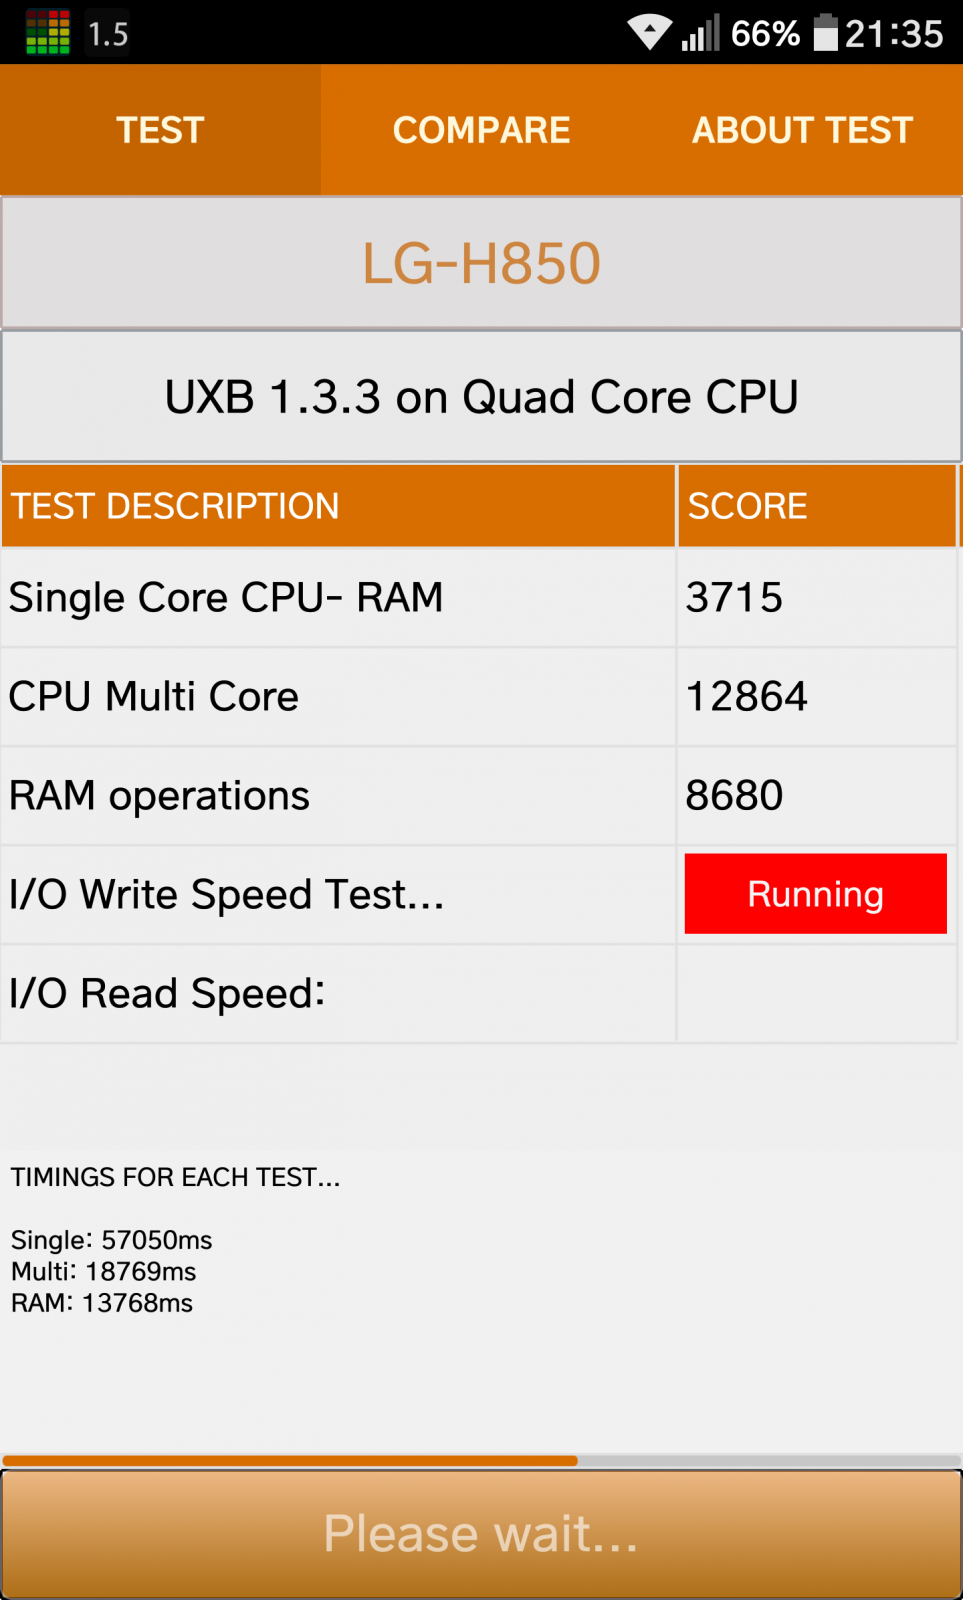Select the Single Core CPU- RAM row
Image resolution: width=963 pixels, height=1600 pixels.
478,598
